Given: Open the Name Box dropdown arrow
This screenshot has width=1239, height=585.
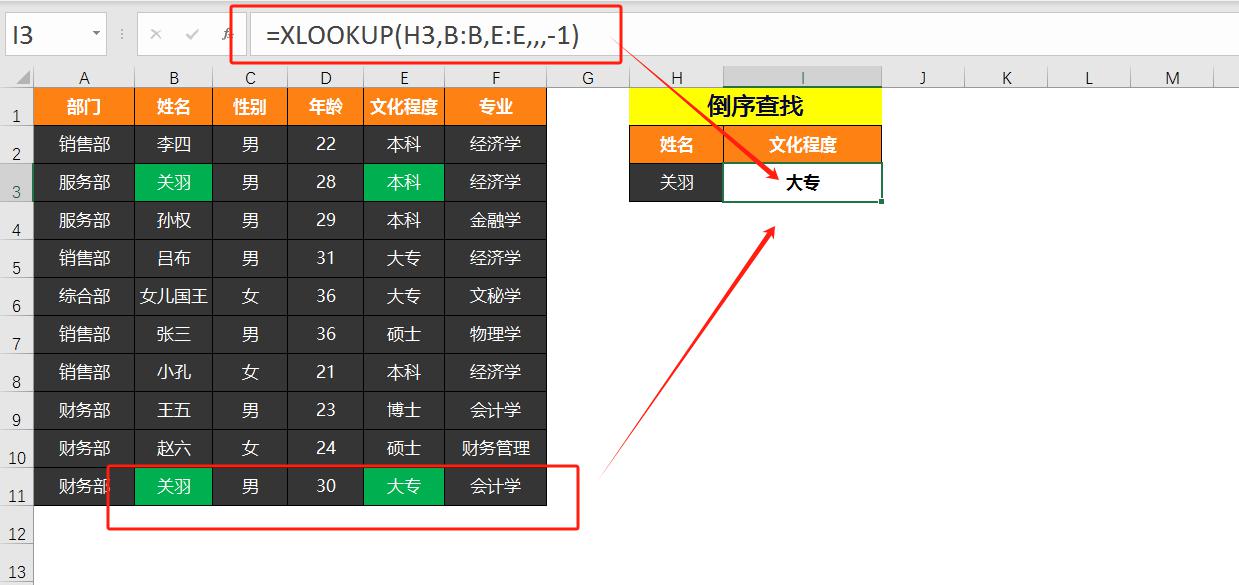Looking at the screenshot, I should tap(97, 35).
